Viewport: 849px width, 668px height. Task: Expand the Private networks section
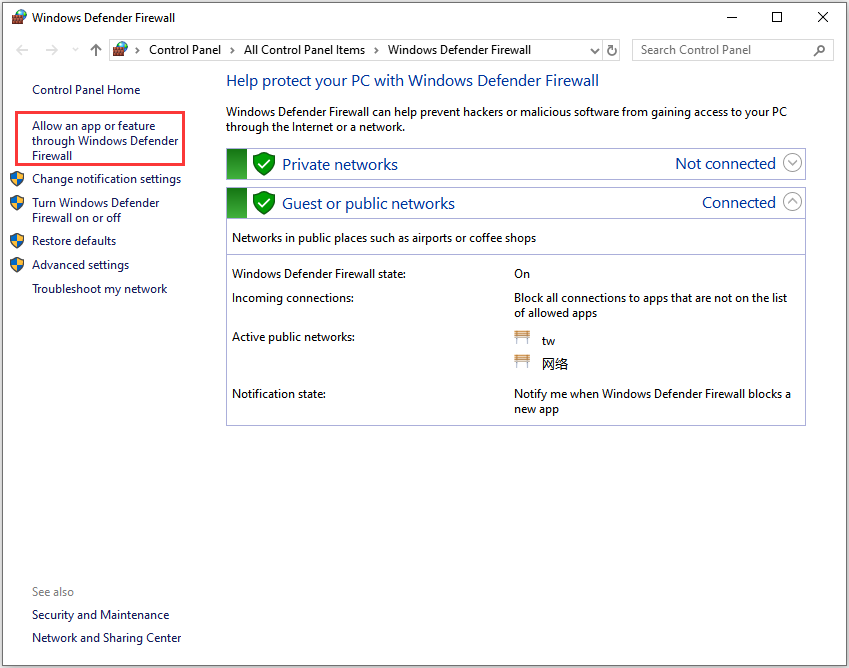(x=792, y=163)
